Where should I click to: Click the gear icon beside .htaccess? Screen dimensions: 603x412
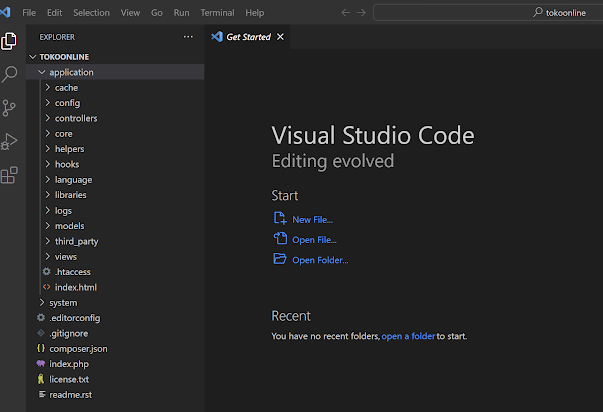pos(47,272)
